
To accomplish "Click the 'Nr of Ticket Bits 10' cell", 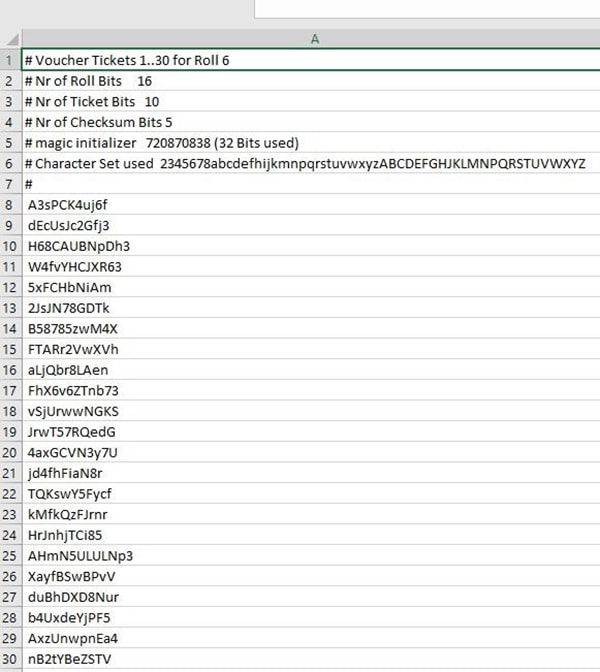I will (93, 101).
